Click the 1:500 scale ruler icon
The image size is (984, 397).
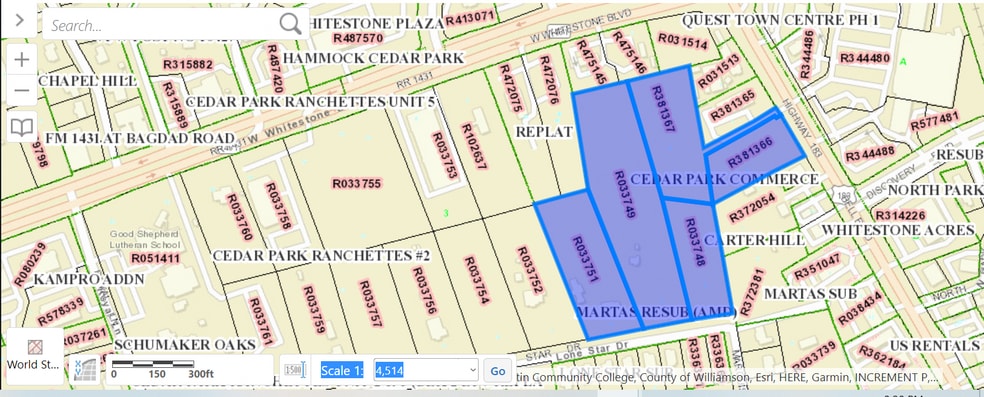pyautogui.click(x=294, y=370)
